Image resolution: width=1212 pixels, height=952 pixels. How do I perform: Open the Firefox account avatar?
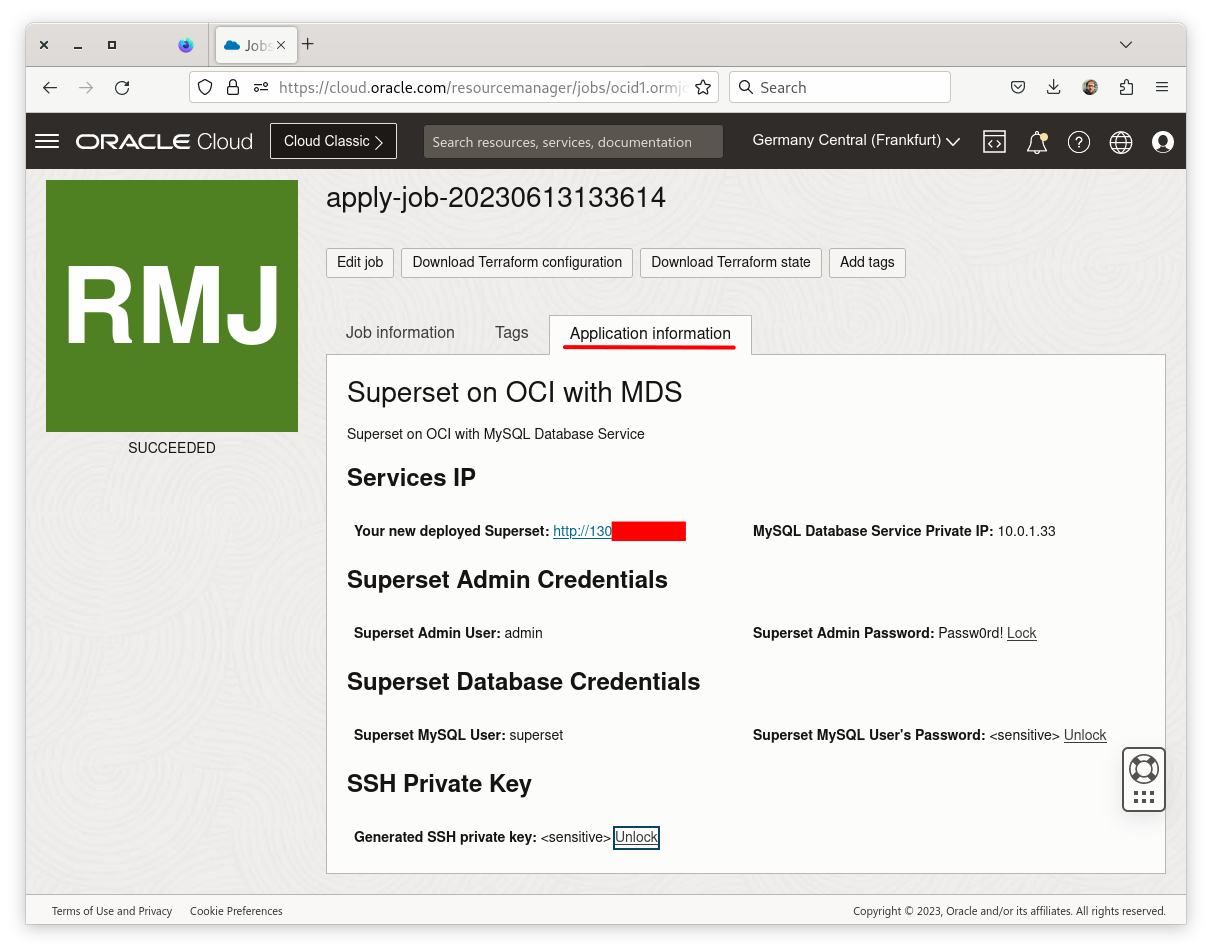coord(1090,87)
